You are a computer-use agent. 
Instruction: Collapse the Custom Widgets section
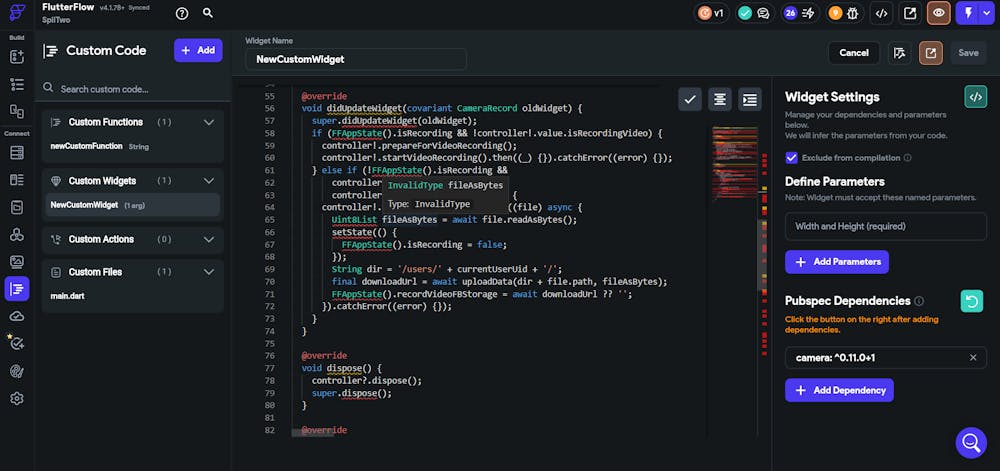point(209,181)
